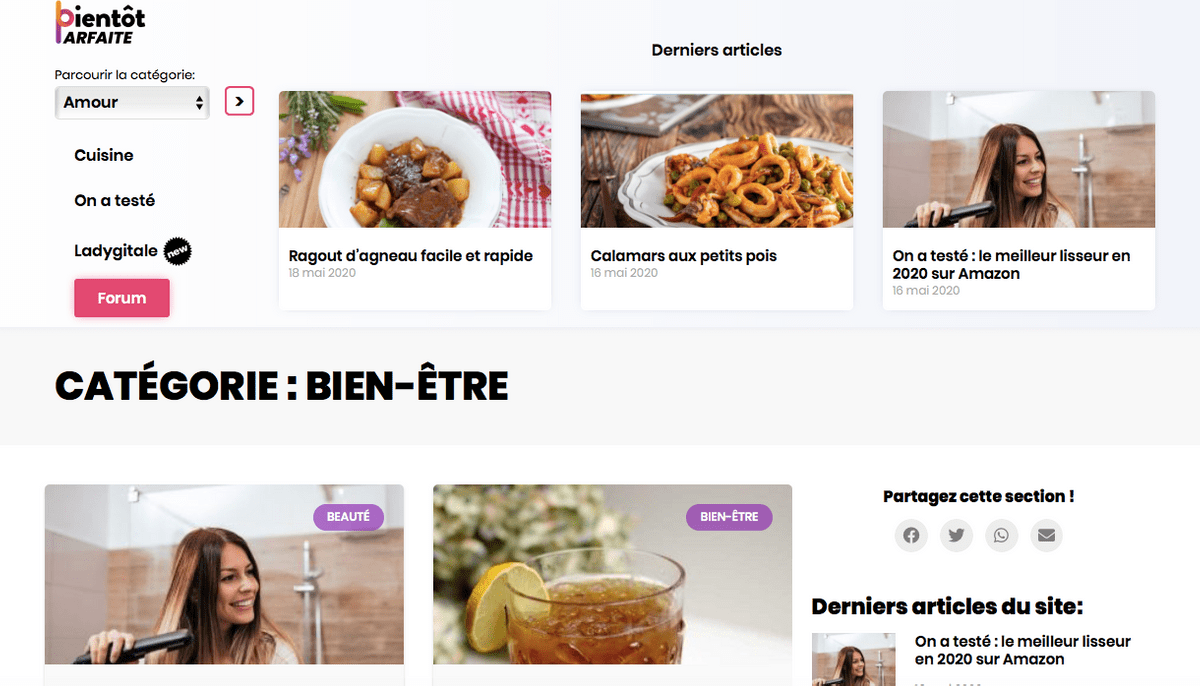Open the Ladygitale menu item
The width and height of the screenshot is (1200, 686).
tap(116, 250)
